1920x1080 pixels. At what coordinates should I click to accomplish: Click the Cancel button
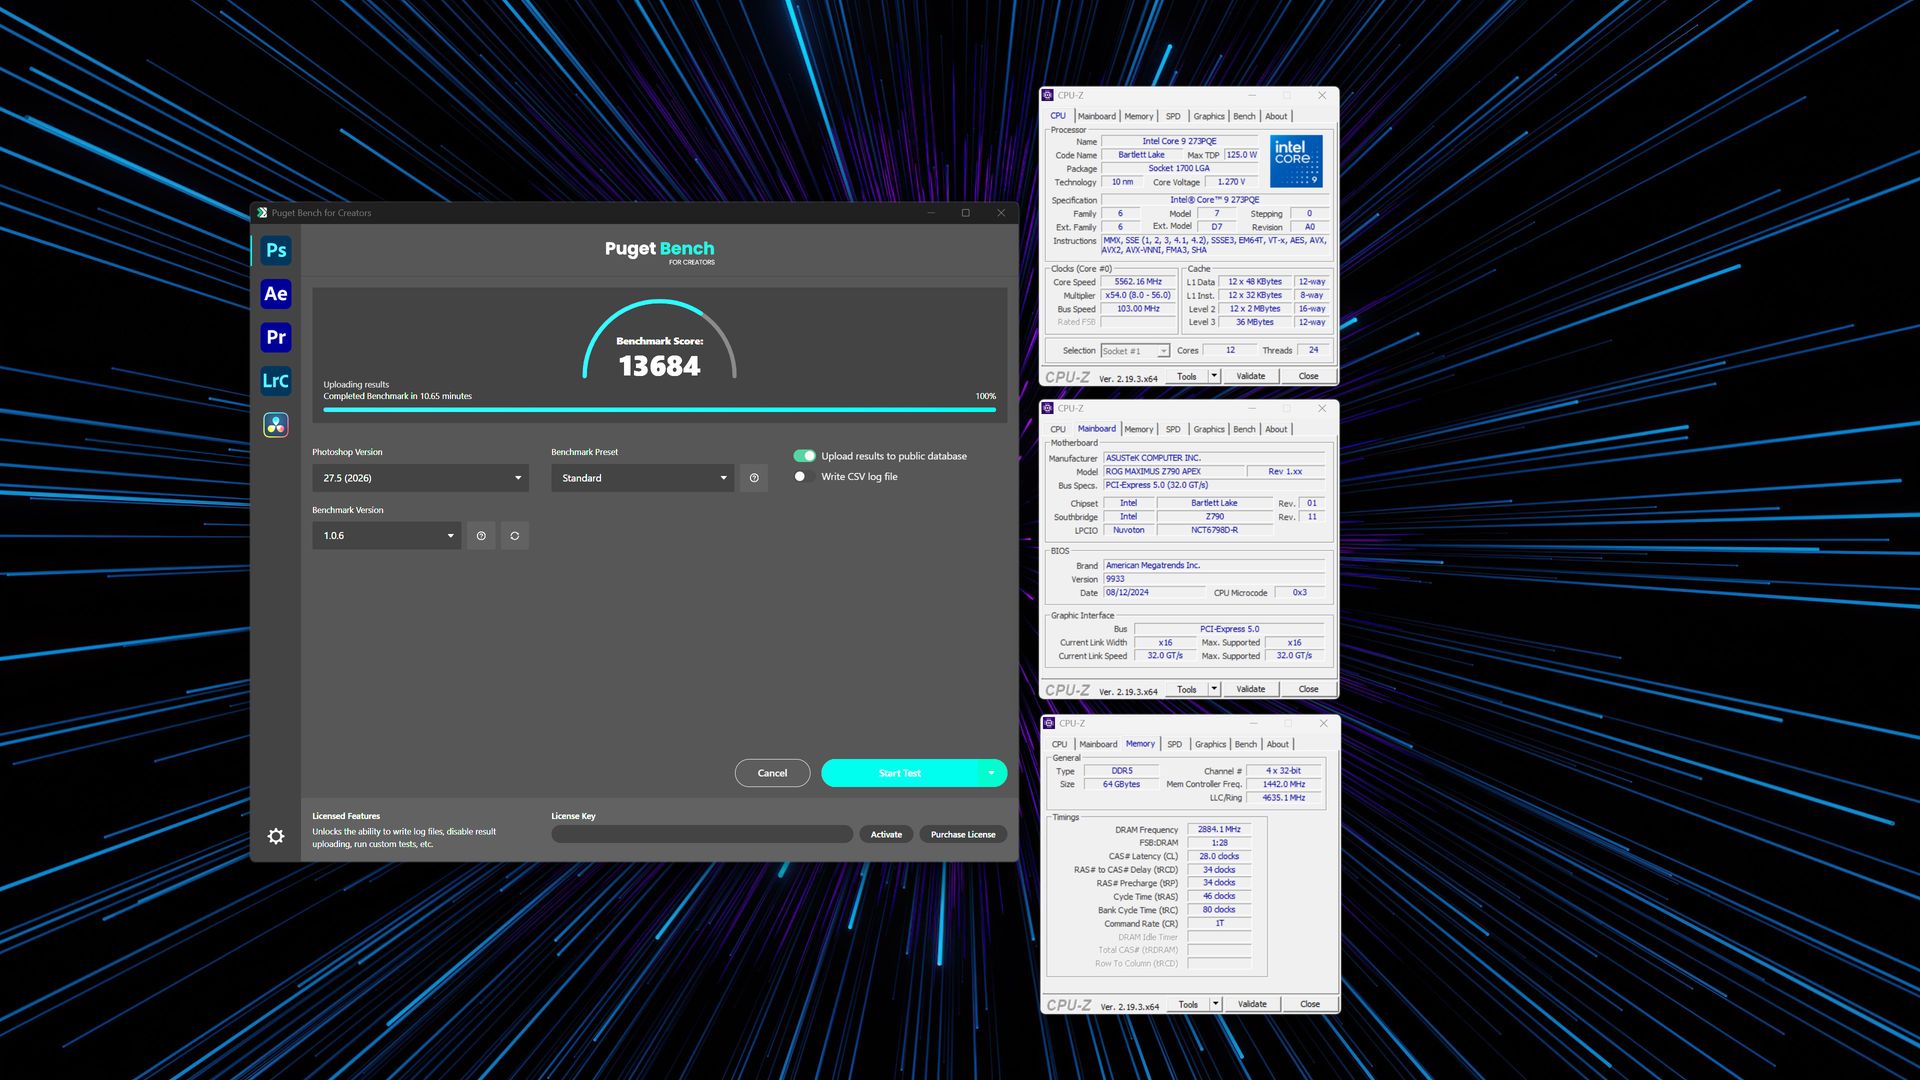772,773
